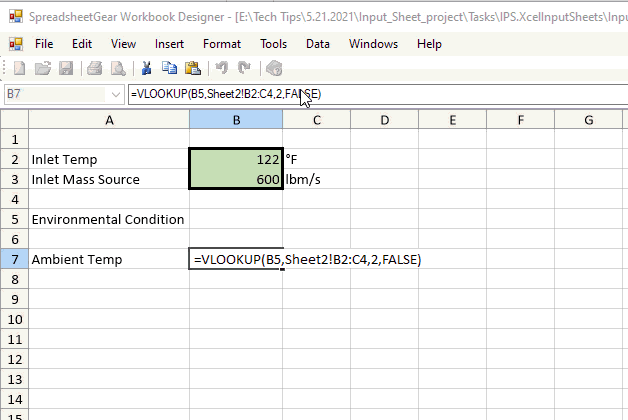Click the Undo arrow icon
The height and width of the screenshot is (420, 628).
221,68
